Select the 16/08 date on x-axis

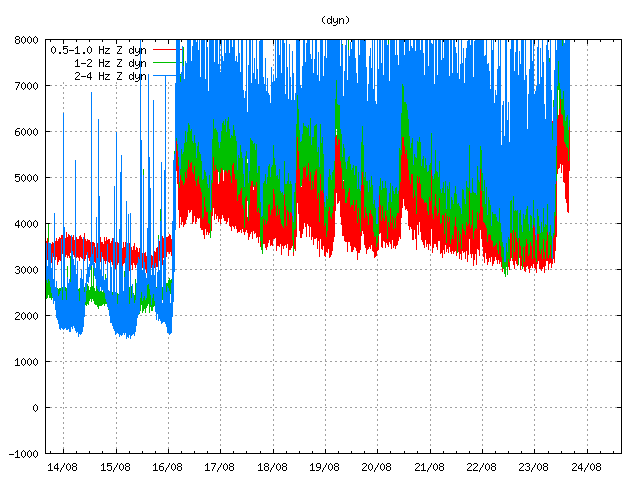[167, 467]
